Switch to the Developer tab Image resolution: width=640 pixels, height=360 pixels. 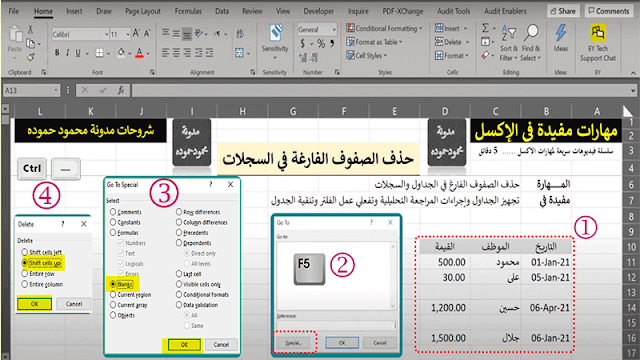click(319, 11)
